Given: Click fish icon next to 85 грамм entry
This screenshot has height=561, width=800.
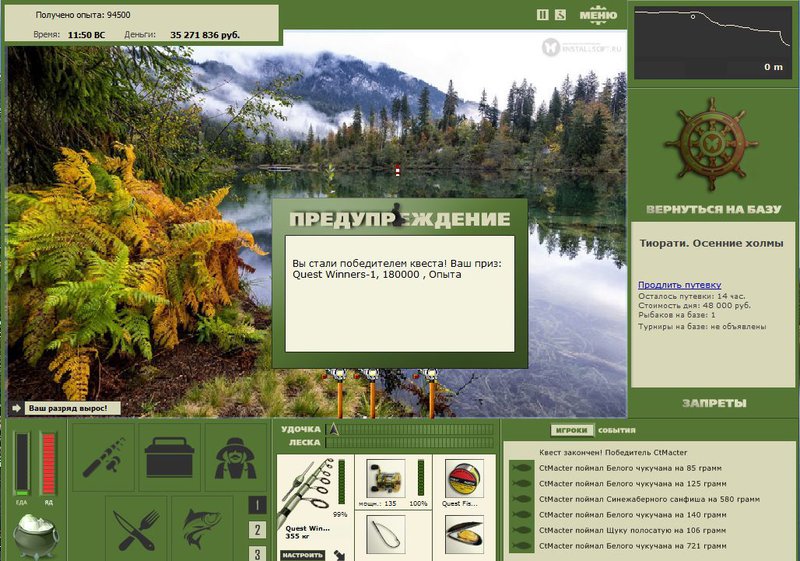Looking at the screenshot, I should point(521,468).
